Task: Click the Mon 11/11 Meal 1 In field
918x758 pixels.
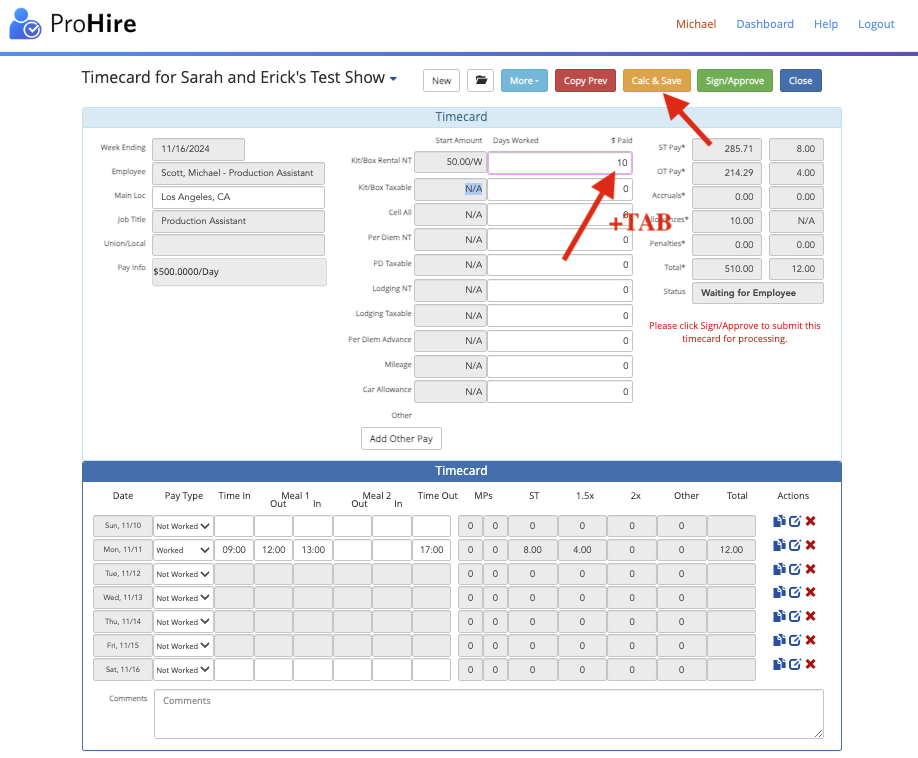Action: point(313,550)
